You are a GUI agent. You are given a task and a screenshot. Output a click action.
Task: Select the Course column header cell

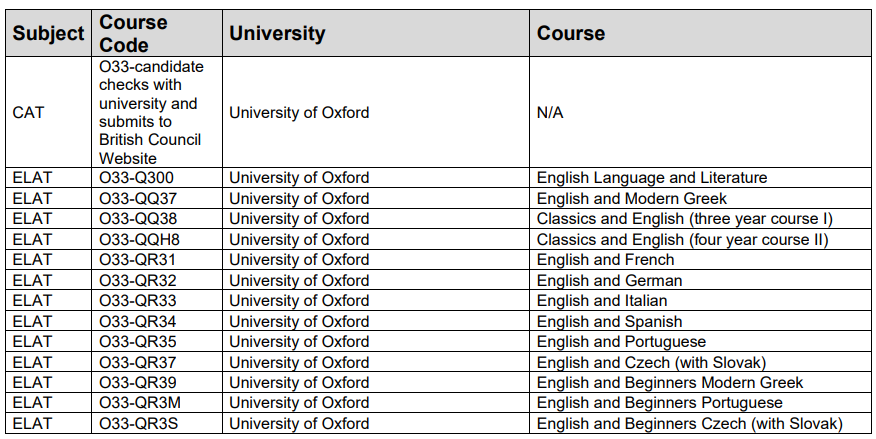700,33
